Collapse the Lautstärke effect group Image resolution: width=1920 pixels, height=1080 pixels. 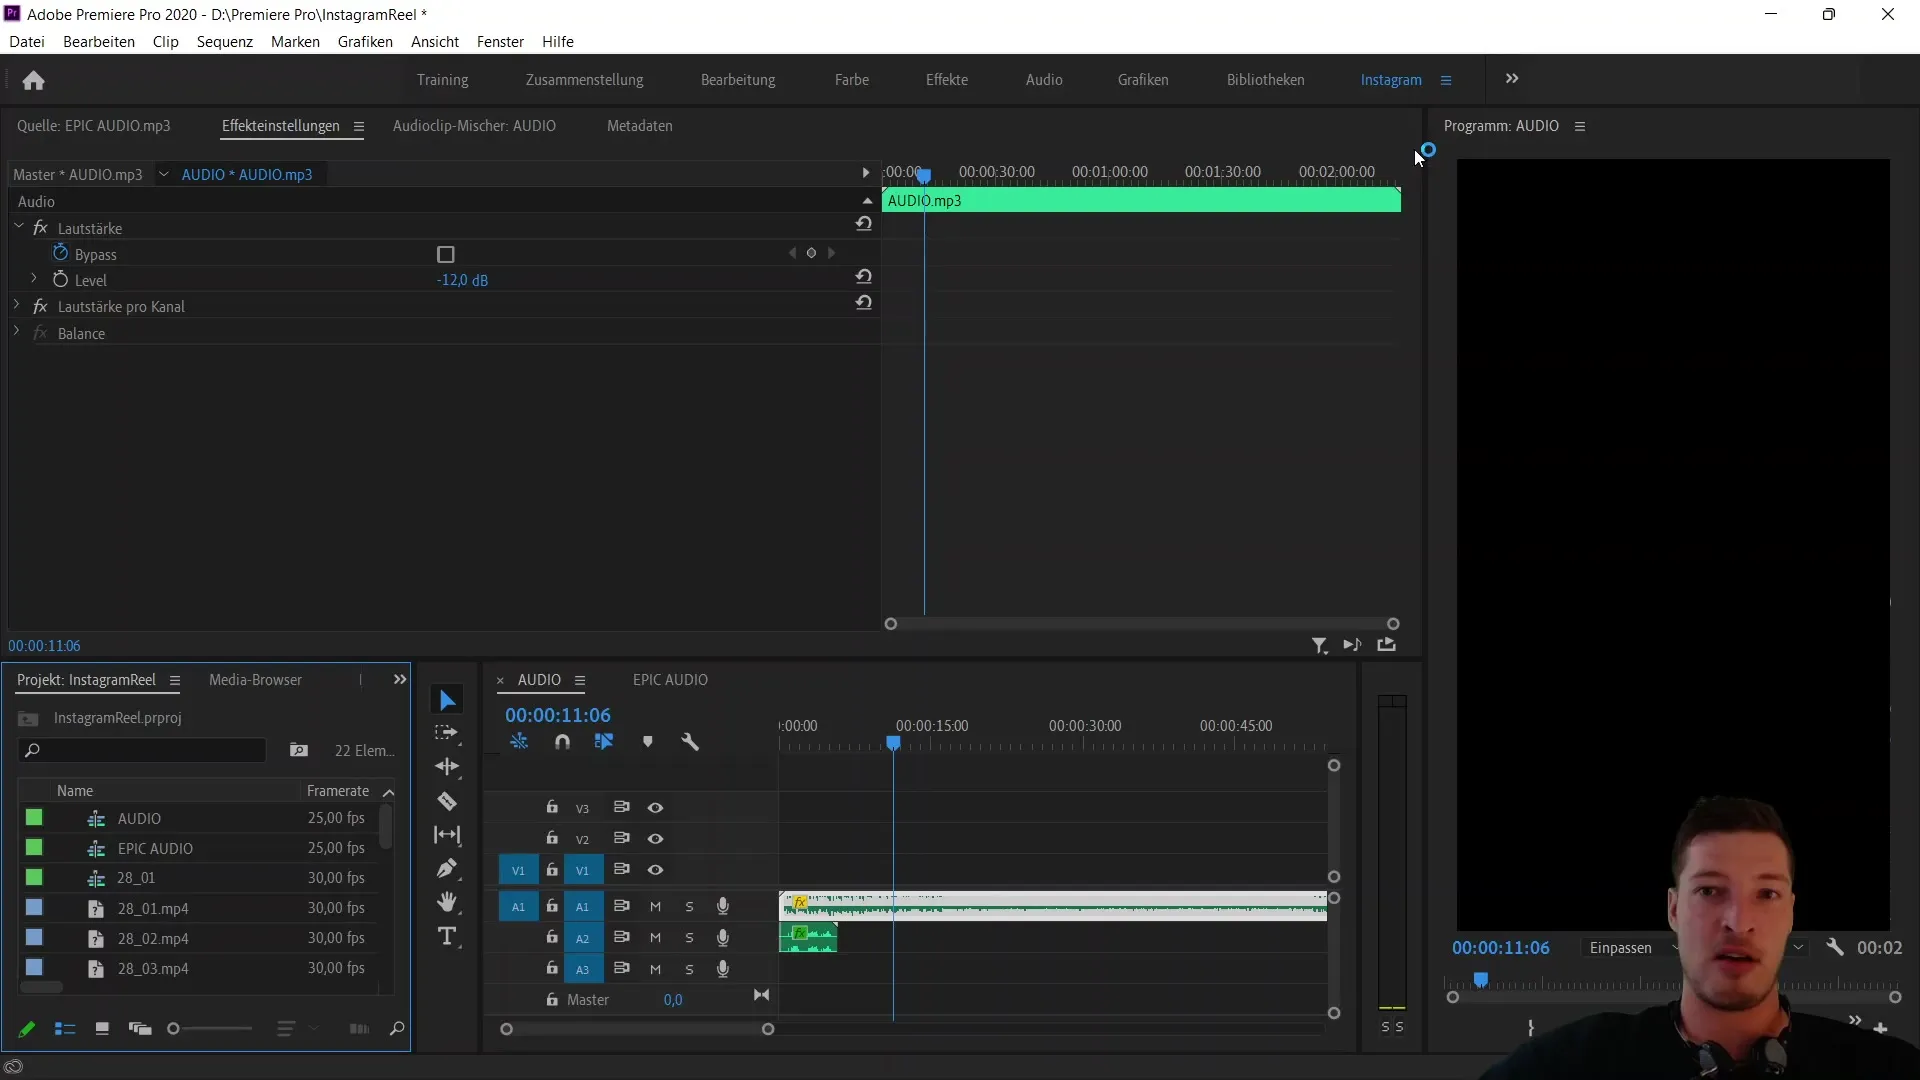click(19, 227)
